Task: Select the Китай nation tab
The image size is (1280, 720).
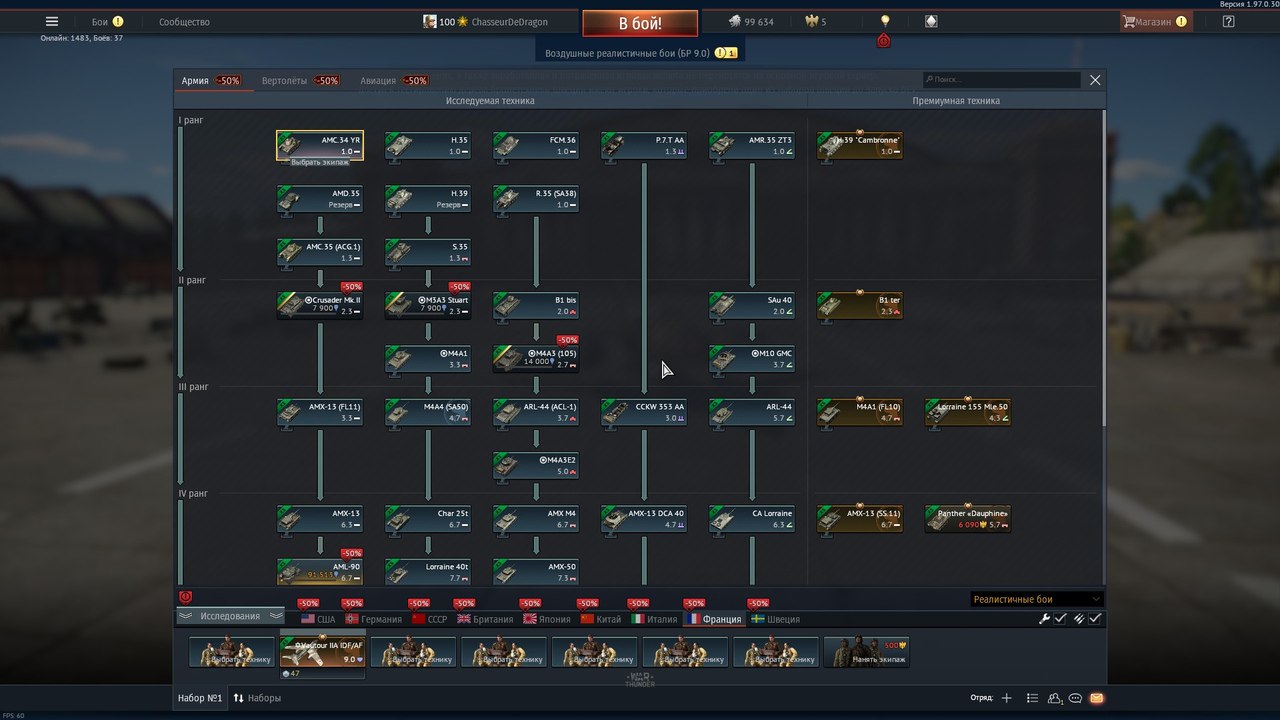Action: click(x=601, y=619)
